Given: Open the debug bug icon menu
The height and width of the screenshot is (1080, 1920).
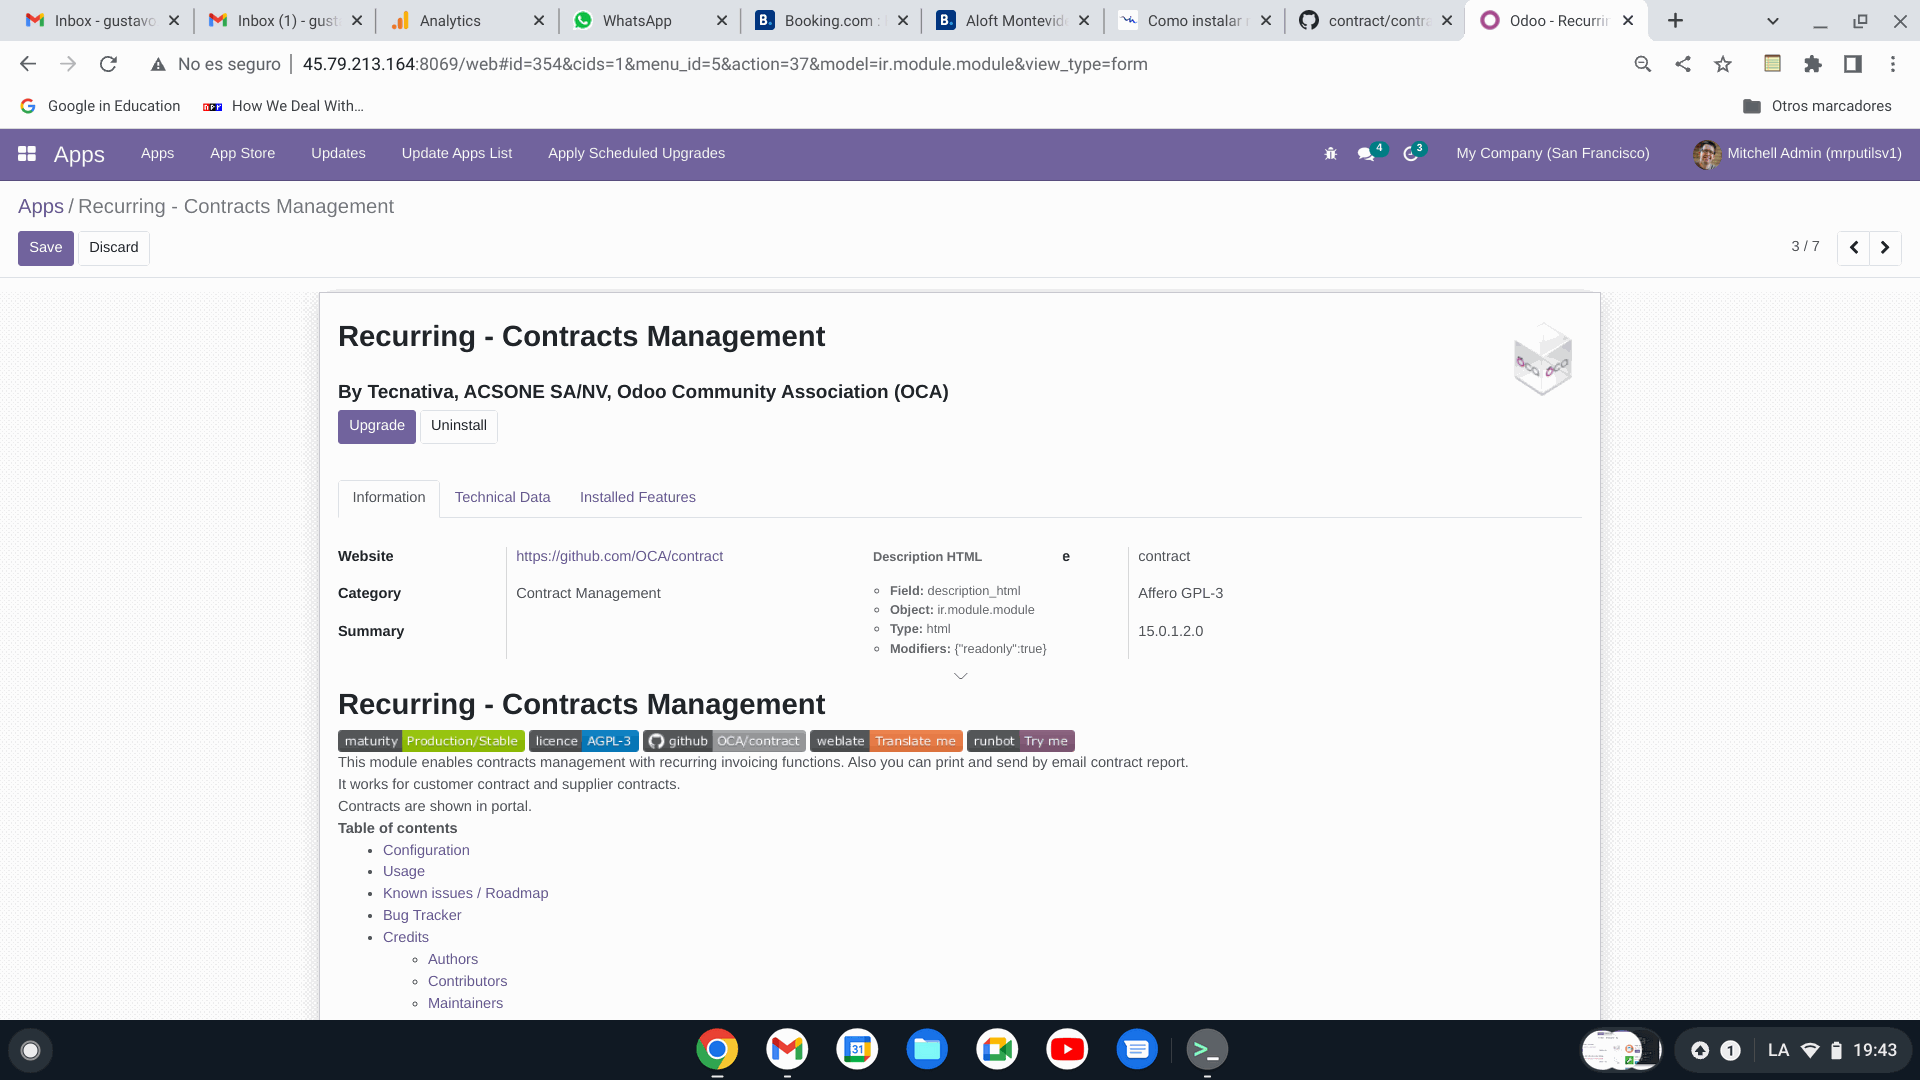Looking at the screenshot, I should pyautogui.click(x=1330, y=154).
